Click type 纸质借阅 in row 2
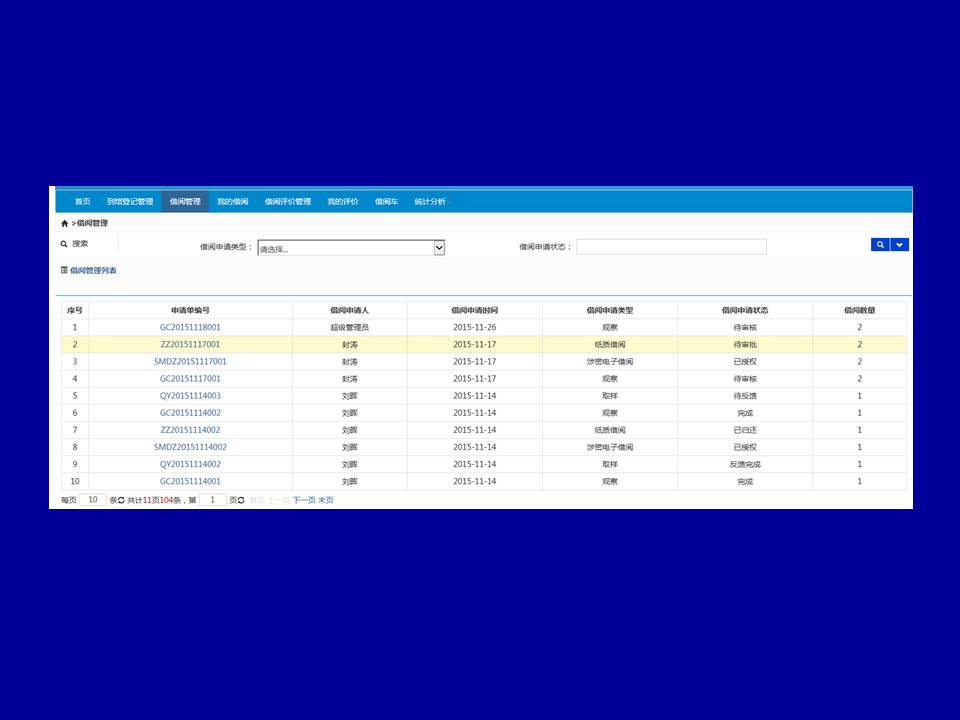 coord(610,345)
